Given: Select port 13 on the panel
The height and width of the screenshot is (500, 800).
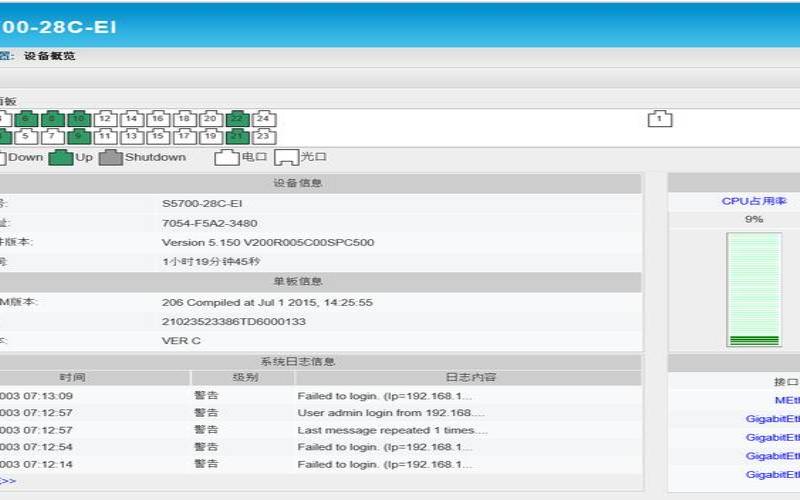Looking at the screenshot, I should (x=132, y=136).
